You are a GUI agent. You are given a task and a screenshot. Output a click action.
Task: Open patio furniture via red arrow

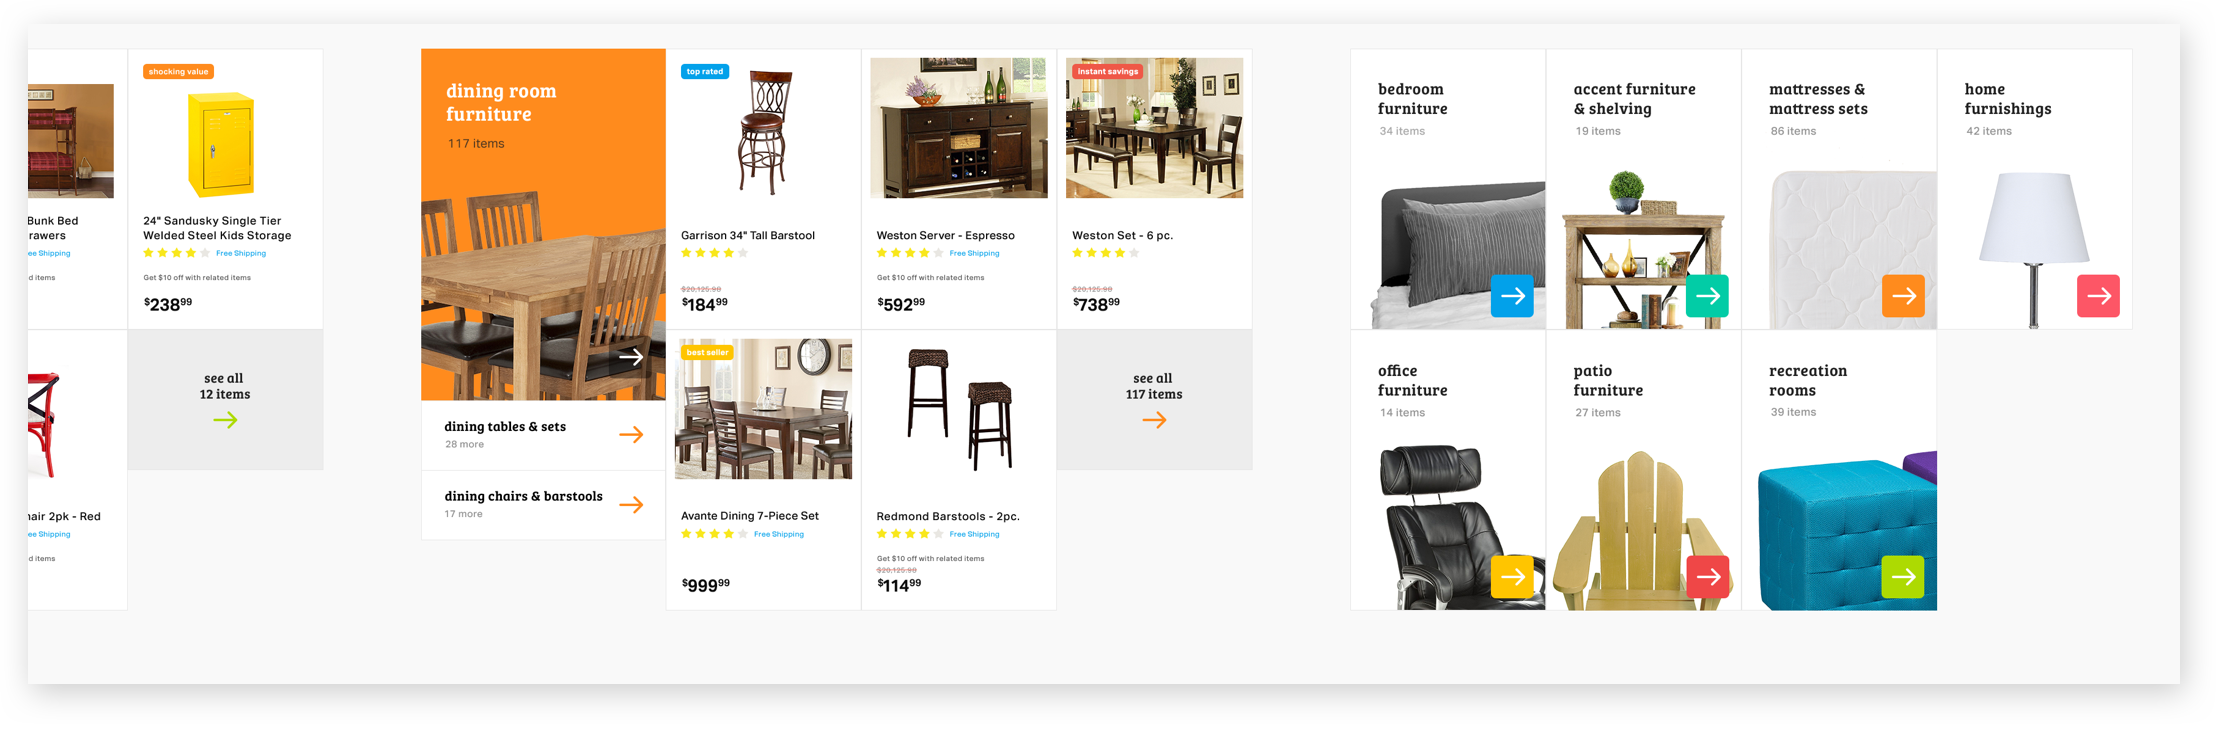coord(1707,577)
